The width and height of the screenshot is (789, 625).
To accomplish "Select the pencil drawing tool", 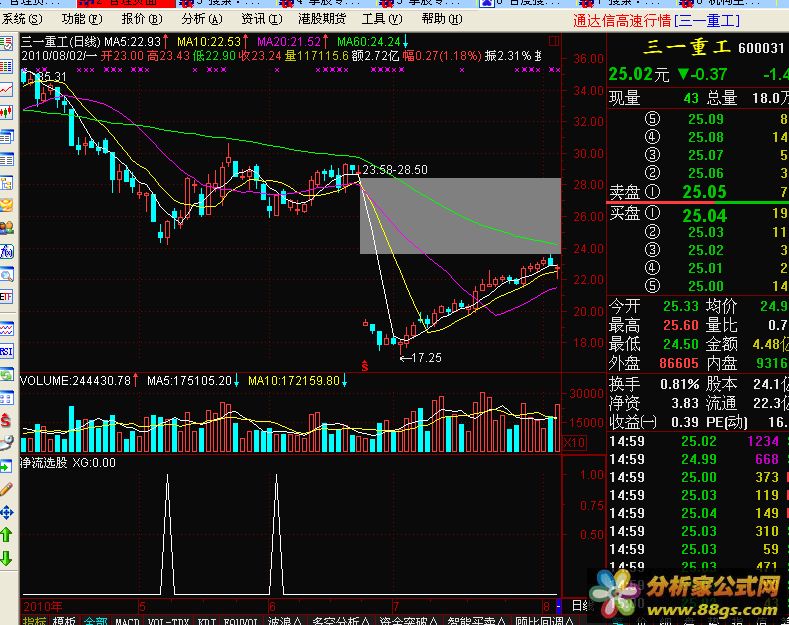I will [6, 489].
